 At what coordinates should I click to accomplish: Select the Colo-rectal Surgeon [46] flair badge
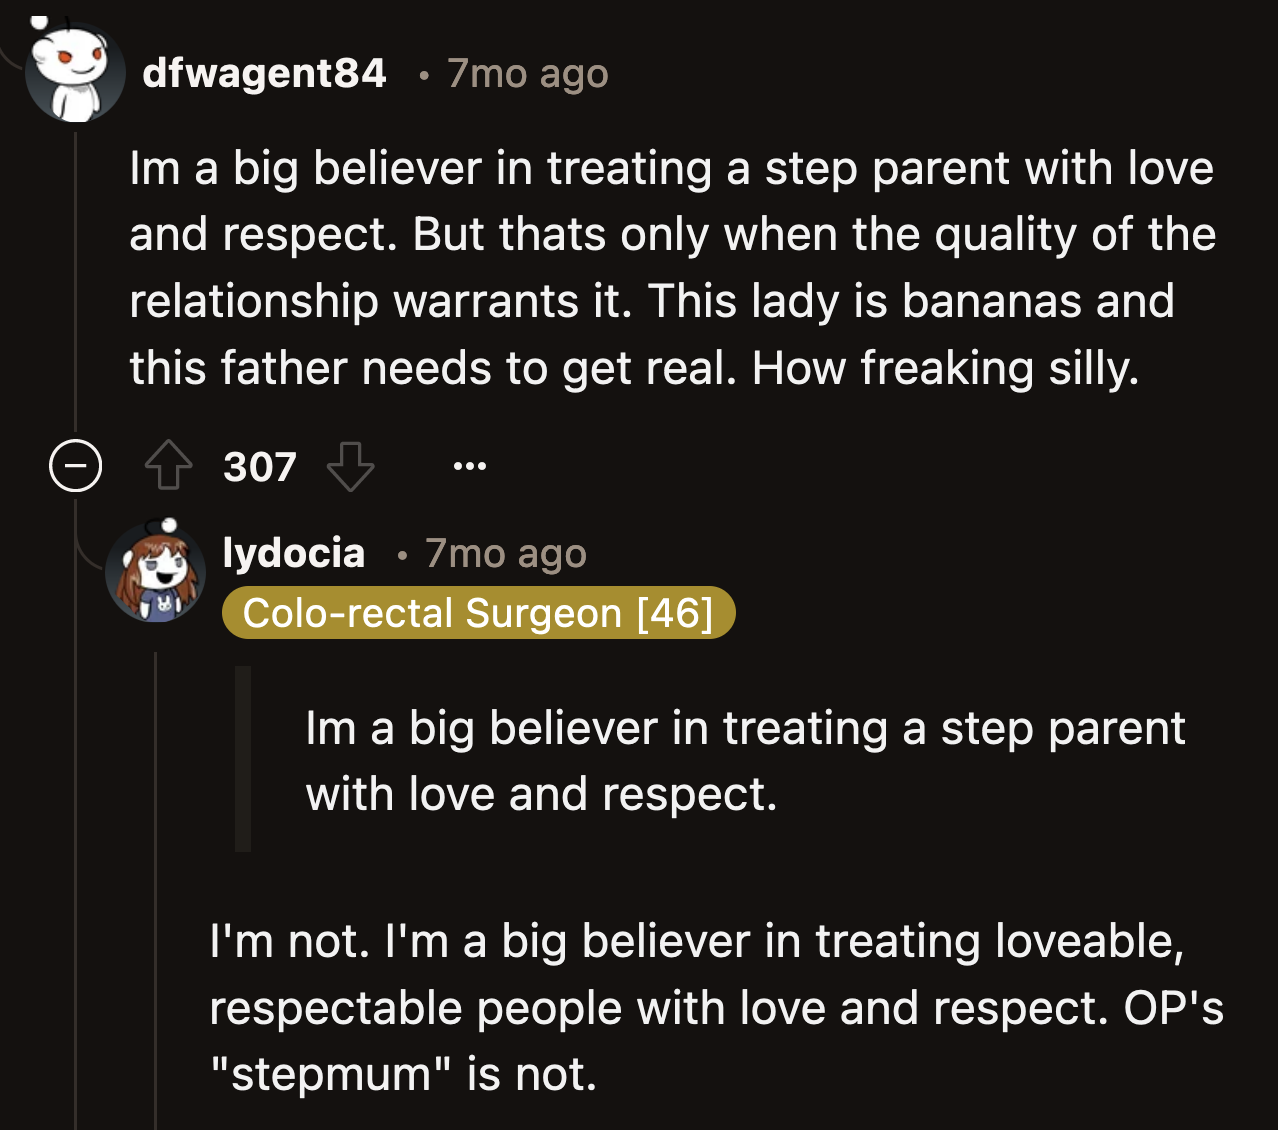478,612
